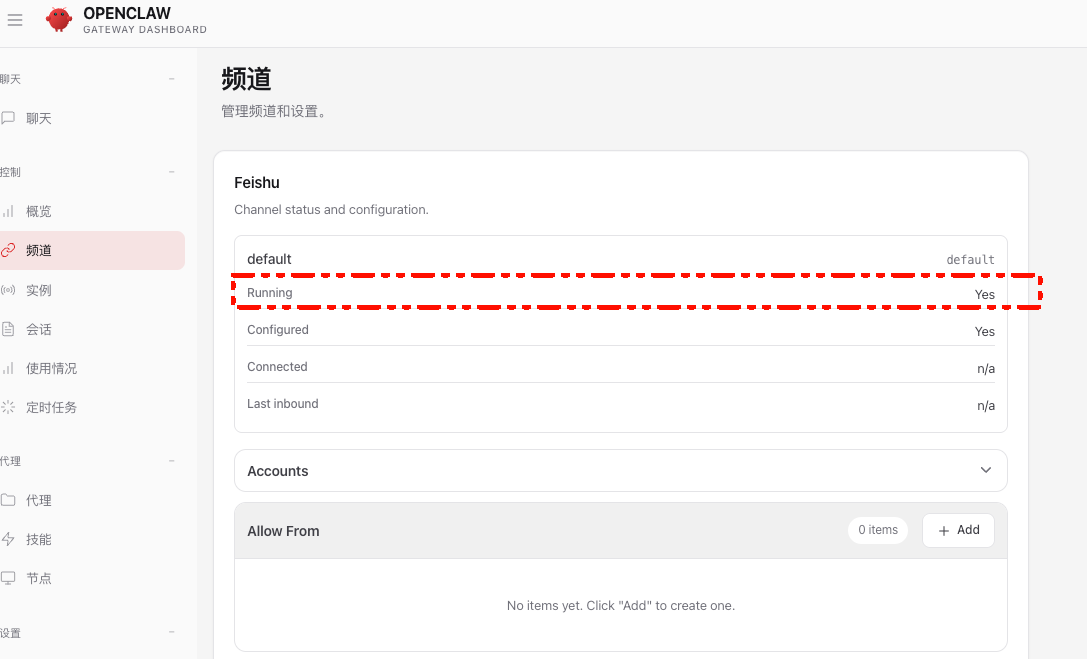This screenshot has height=659, width=1087.
Task: Expand the Accounts section
Action: [985, 470]
